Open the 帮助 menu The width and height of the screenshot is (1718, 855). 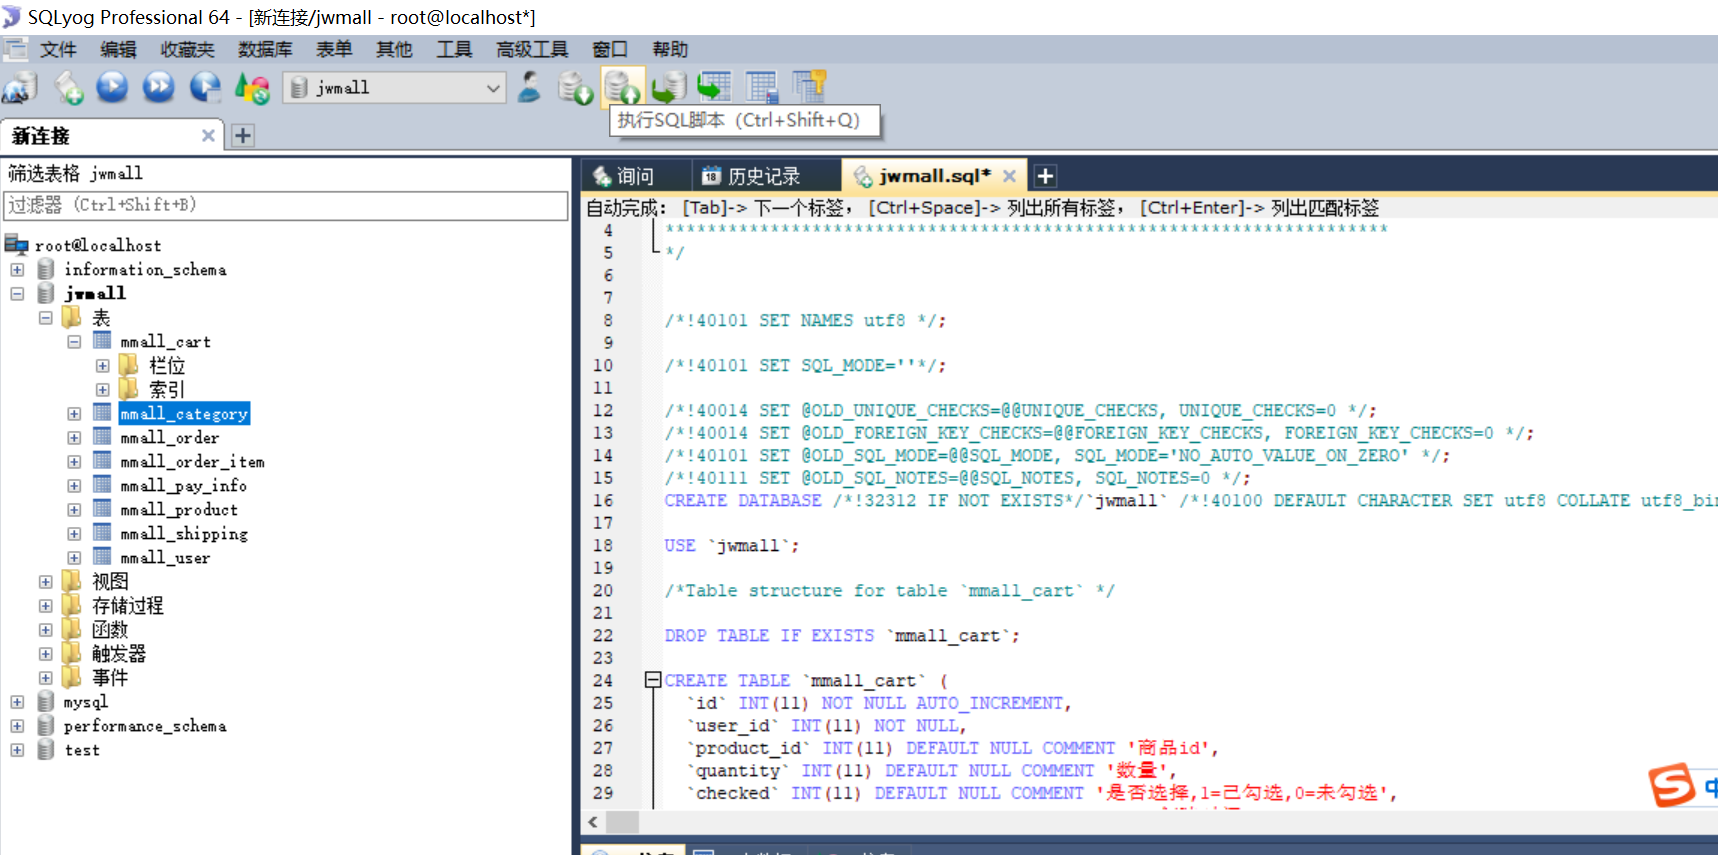670,49
